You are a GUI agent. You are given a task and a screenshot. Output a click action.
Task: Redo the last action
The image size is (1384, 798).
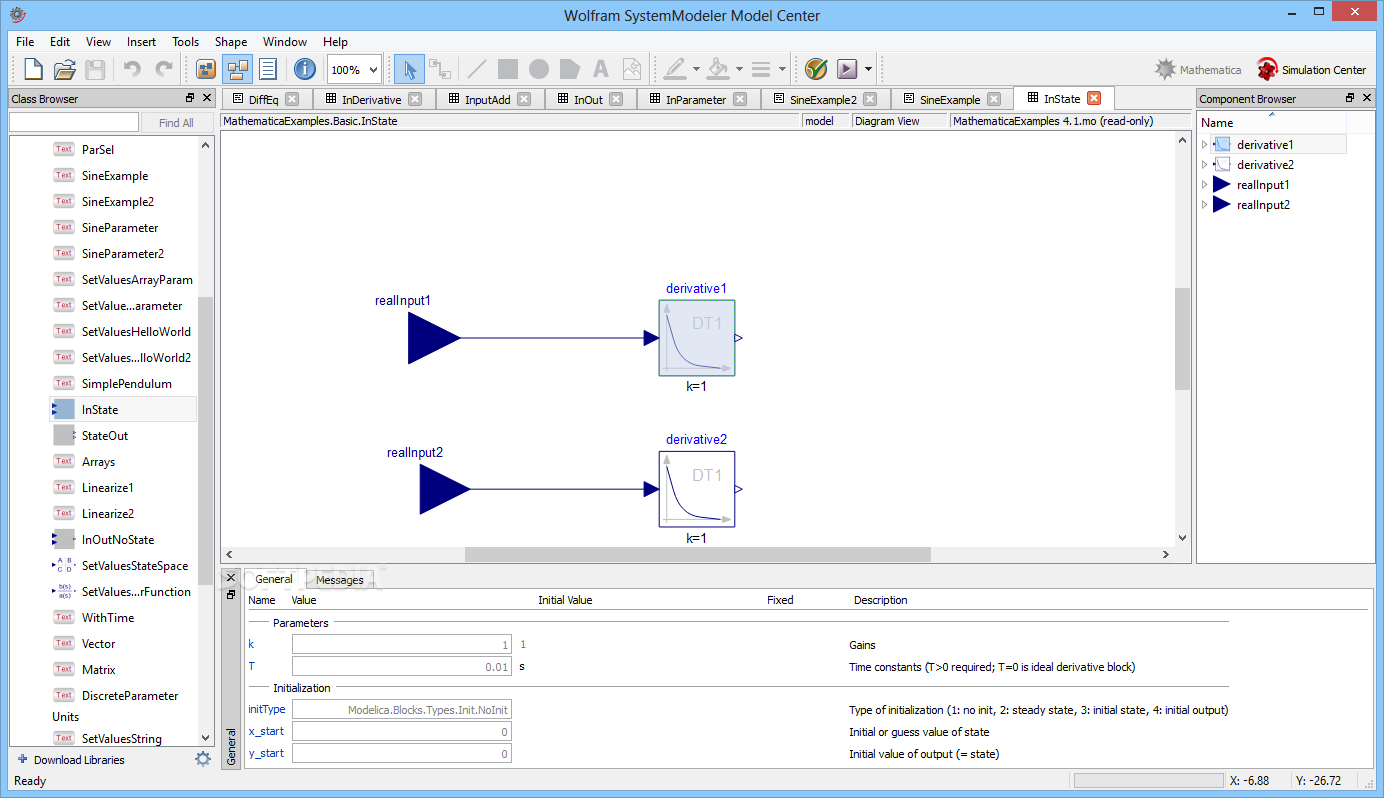163,69
